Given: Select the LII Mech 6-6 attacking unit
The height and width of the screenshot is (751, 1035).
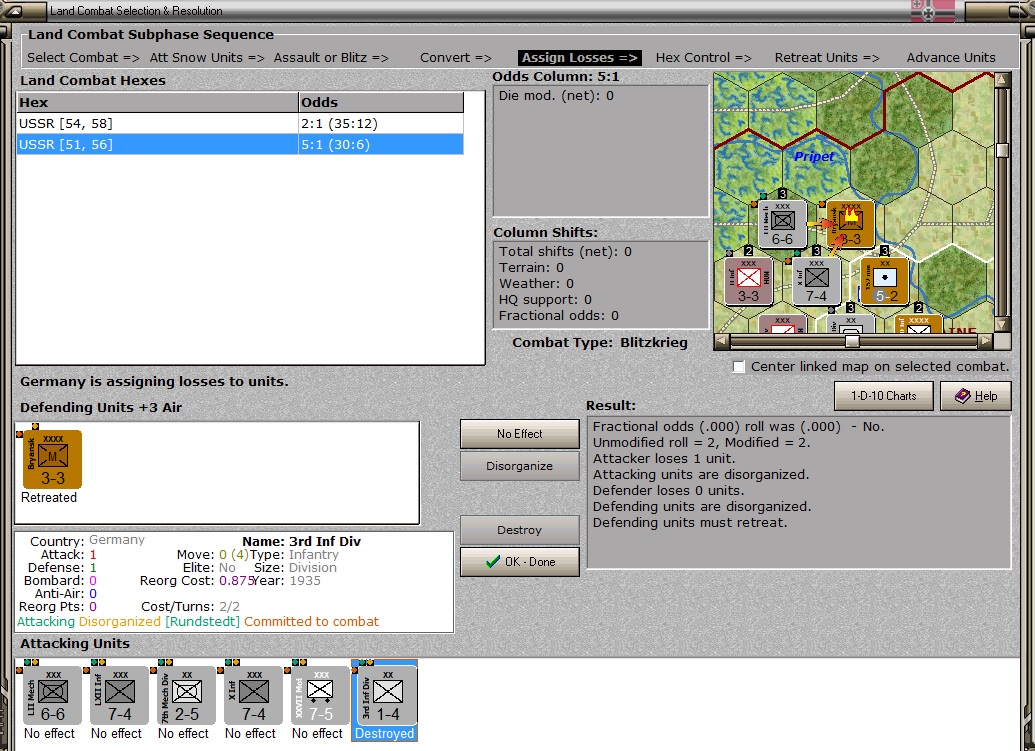Looking at the screenshot, I should 53,696.
